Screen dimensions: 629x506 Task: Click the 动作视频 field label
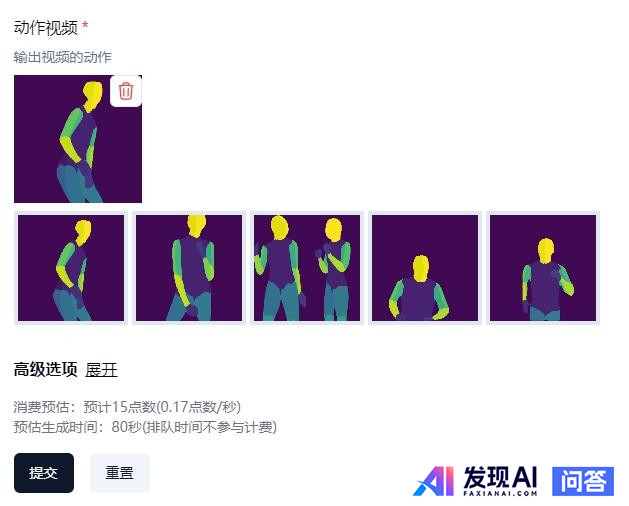45,28
